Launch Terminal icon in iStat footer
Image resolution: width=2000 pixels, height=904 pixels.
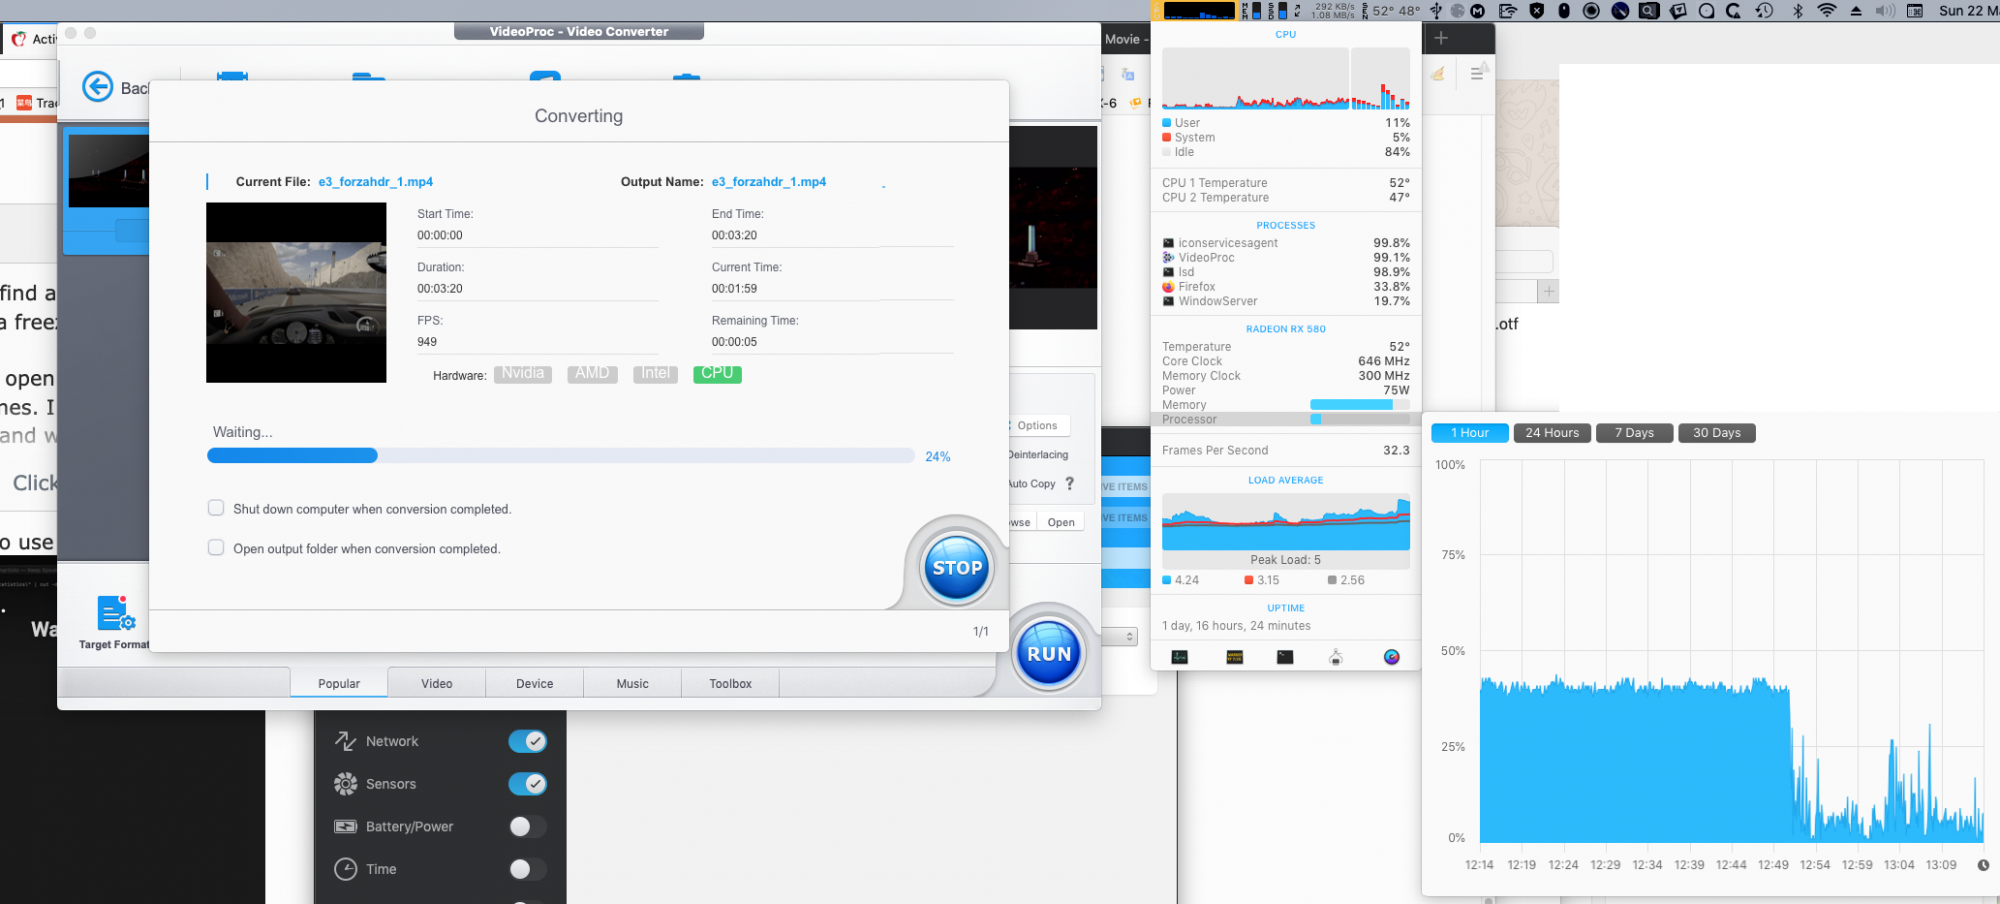click(1285, 657)
